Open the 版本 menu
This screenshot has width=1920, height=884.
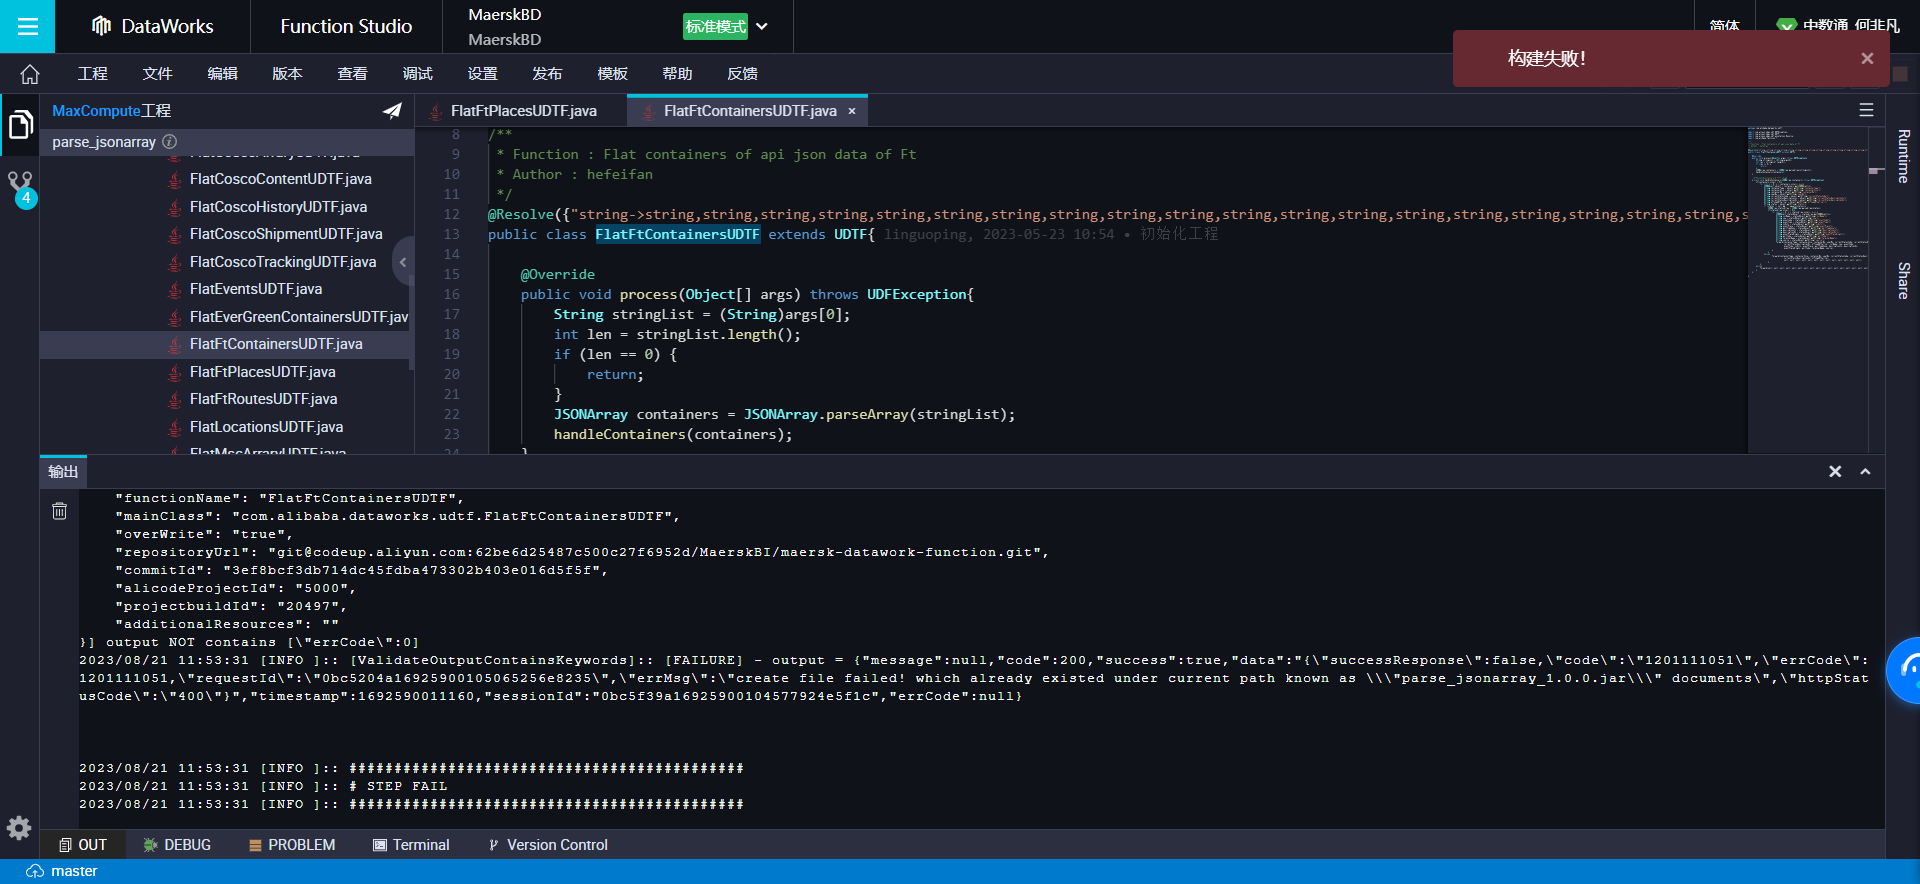point(288,74)
